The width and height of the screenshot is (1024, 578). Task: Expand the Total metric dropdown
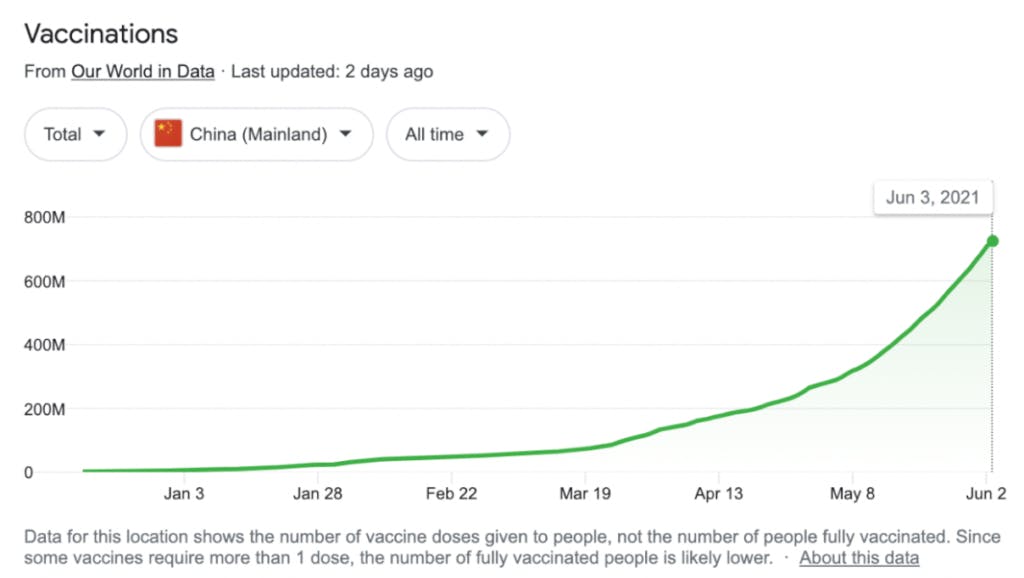(x=75, y=134)
